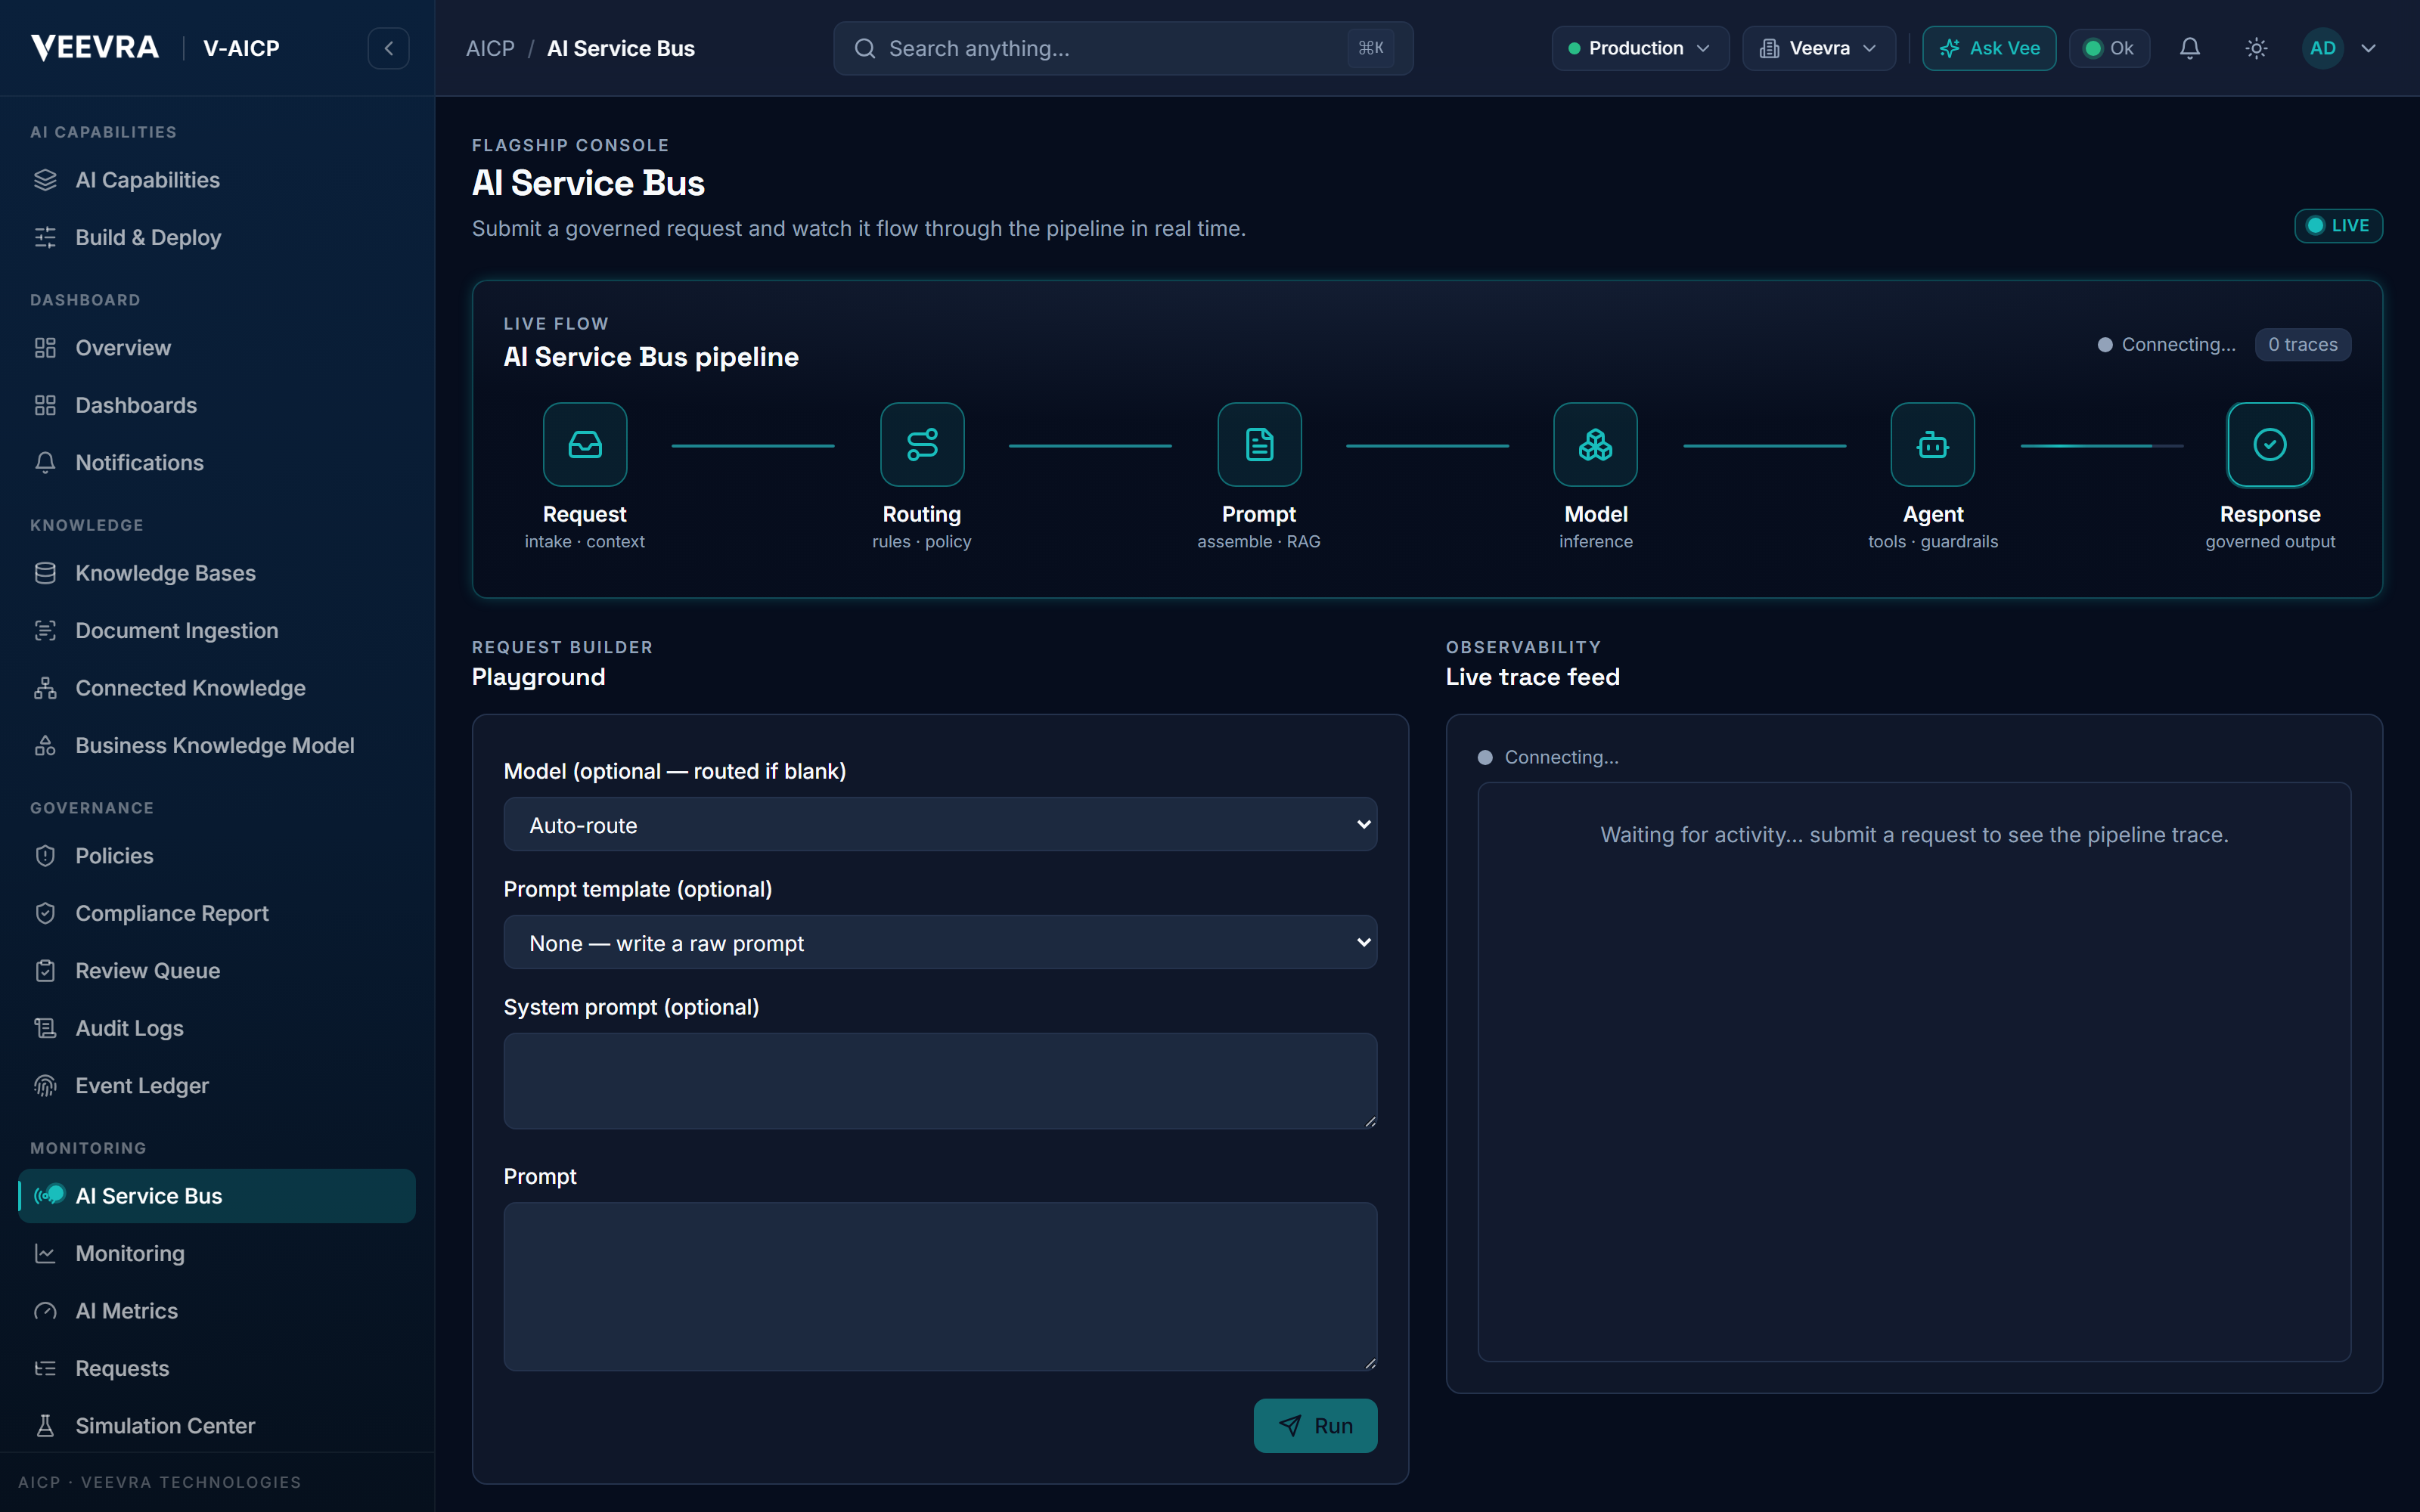Click the Run button in Playground
Viewport: 2420px width, 1512px height.
[x=1315, y=1425]
